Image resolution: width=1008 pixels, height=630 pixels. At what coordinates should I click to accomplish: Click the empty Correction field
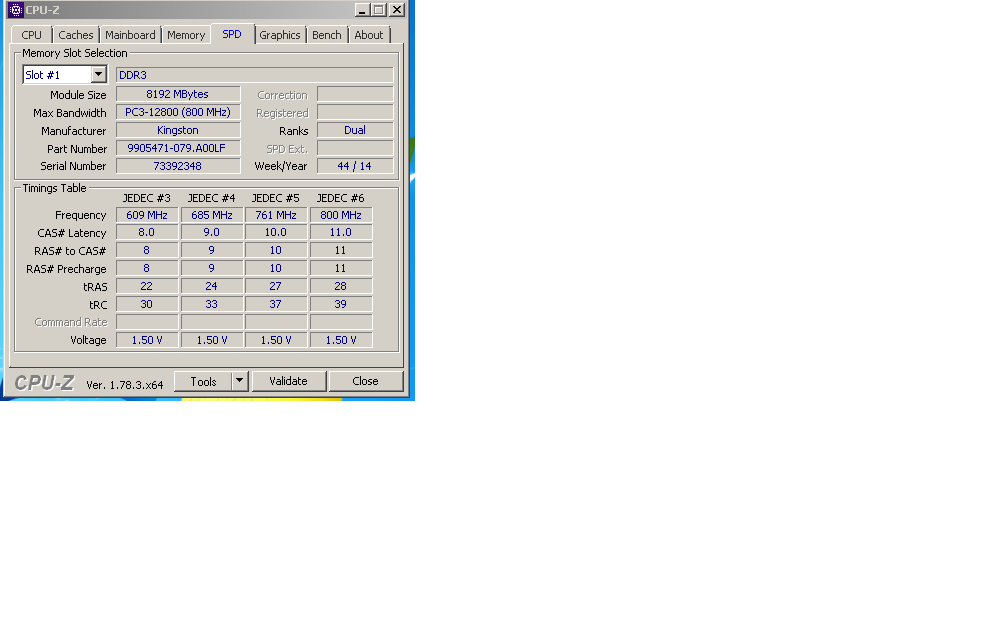coord(355,94)
